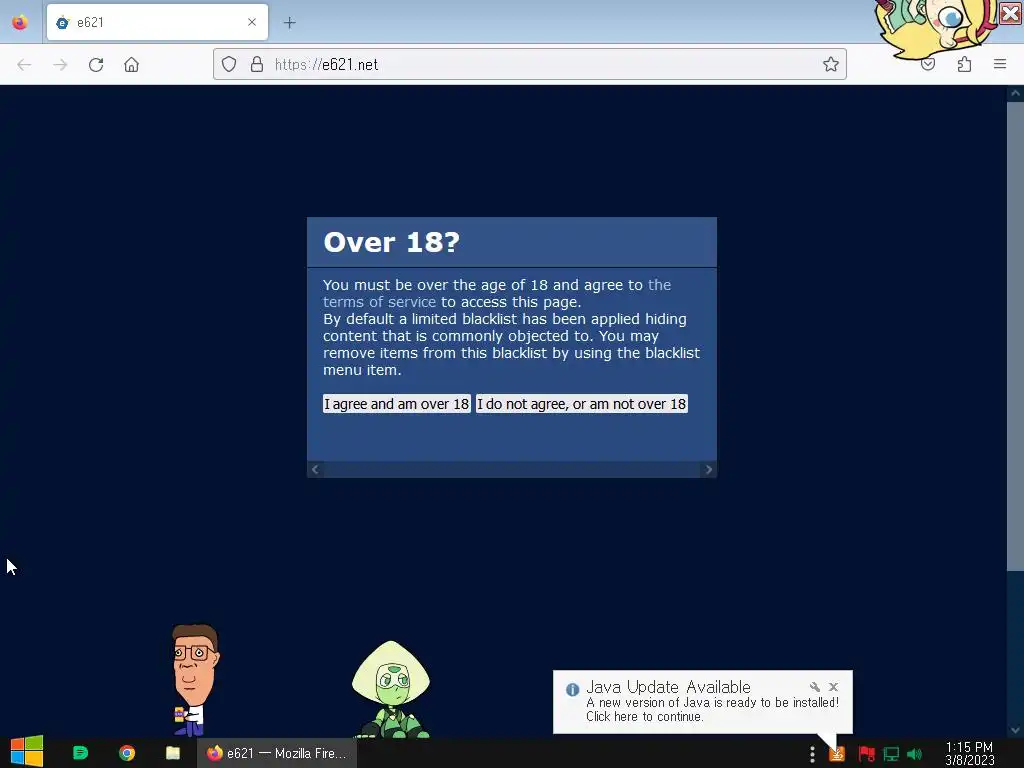The image size is (1024, 768).
Task: Reload the e621 page
Action: [x=96, y=65]
